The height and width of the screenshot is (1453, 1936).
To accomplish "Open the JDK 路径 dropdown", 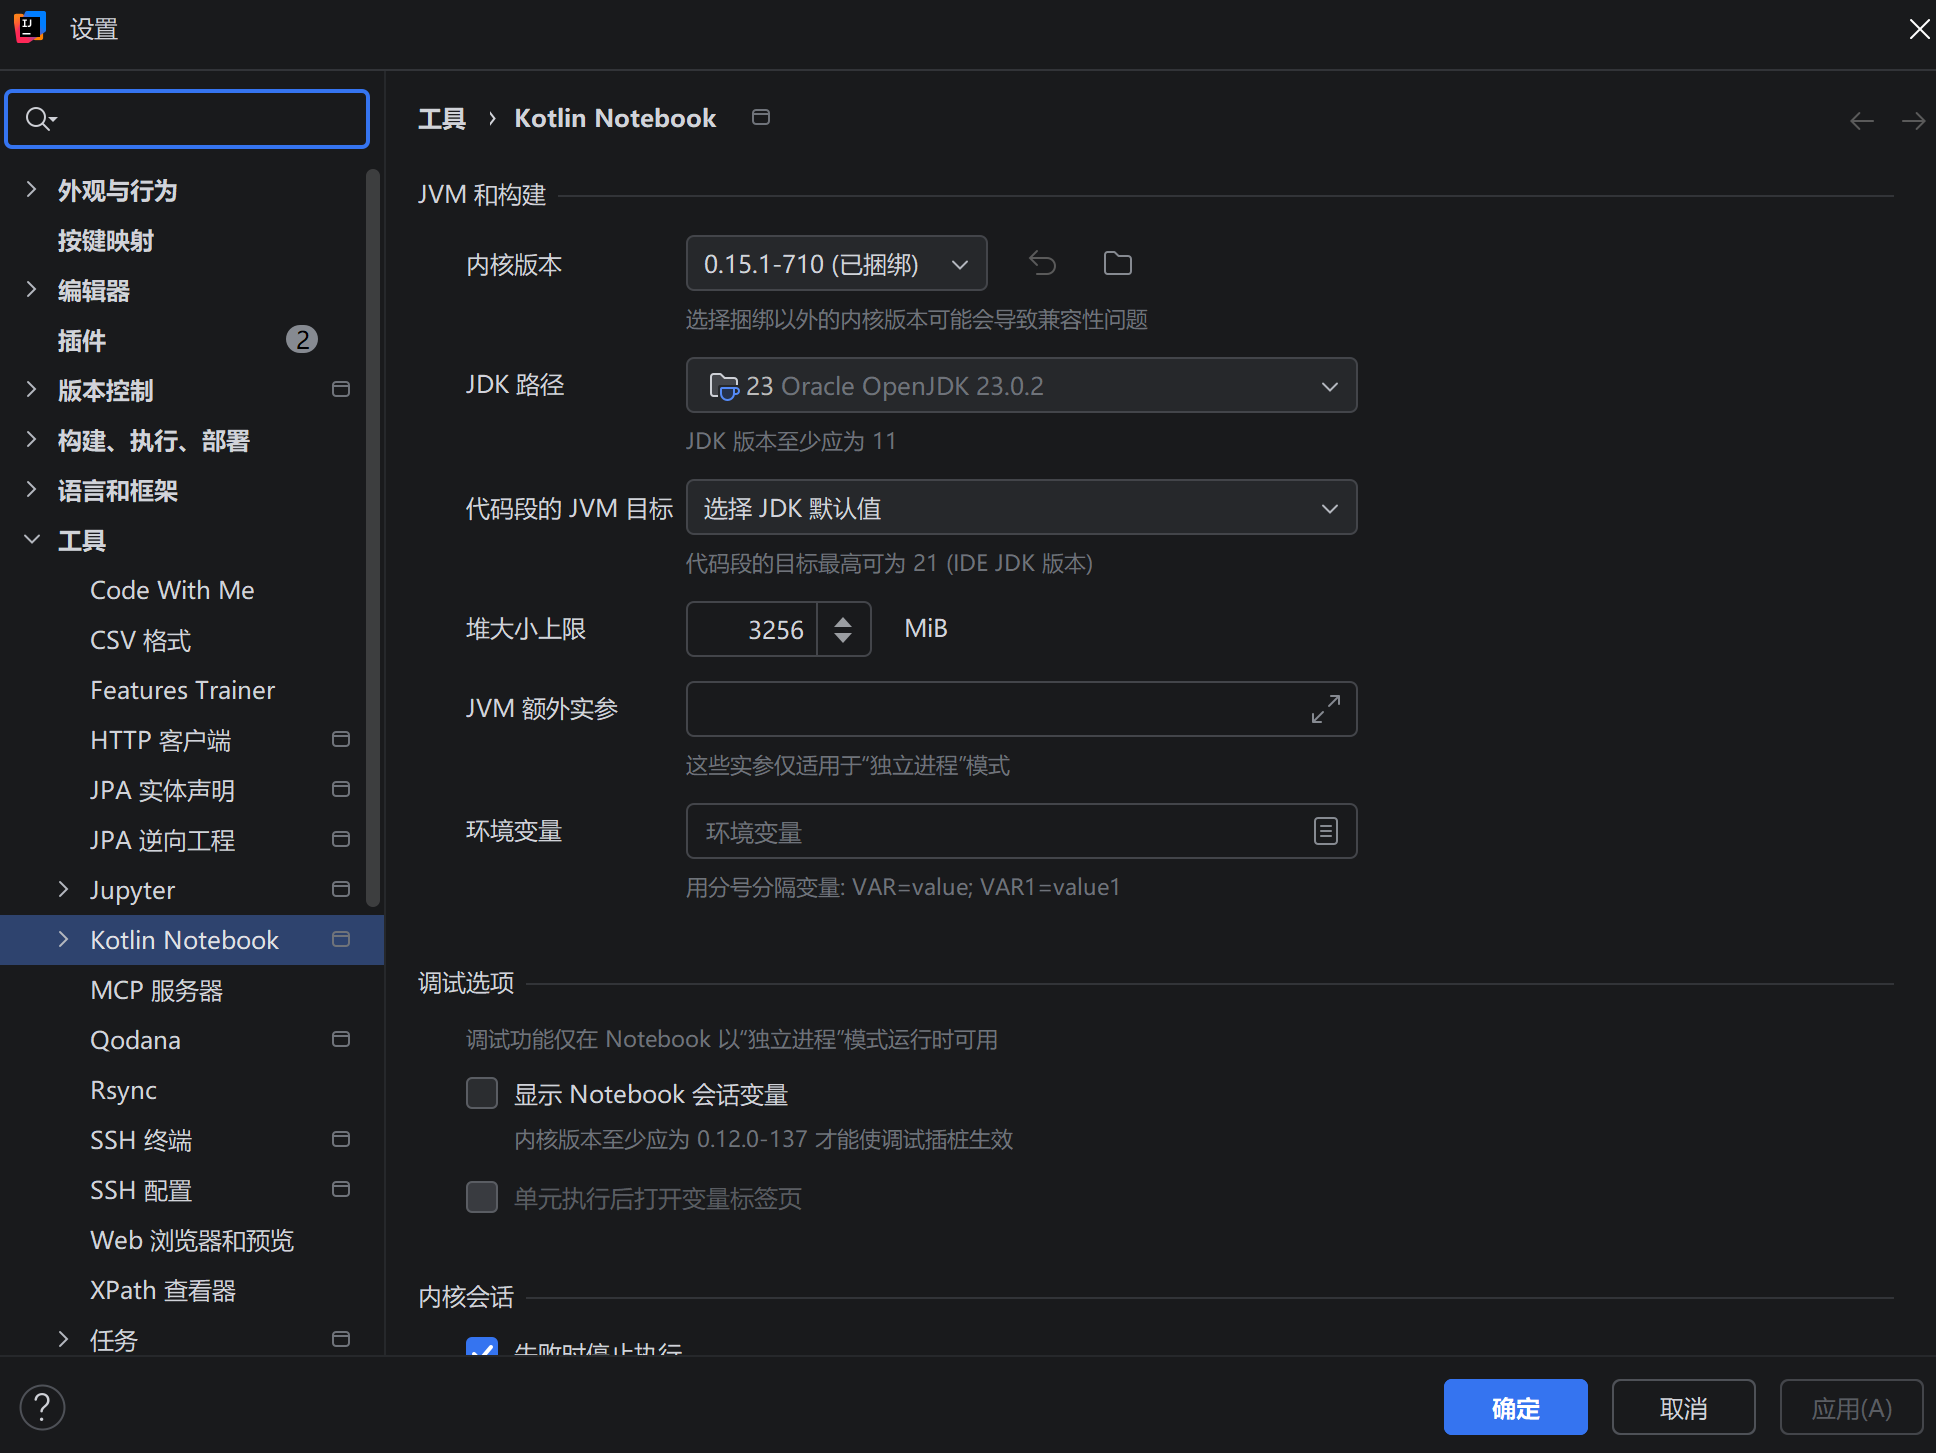I will (1020, 386).
